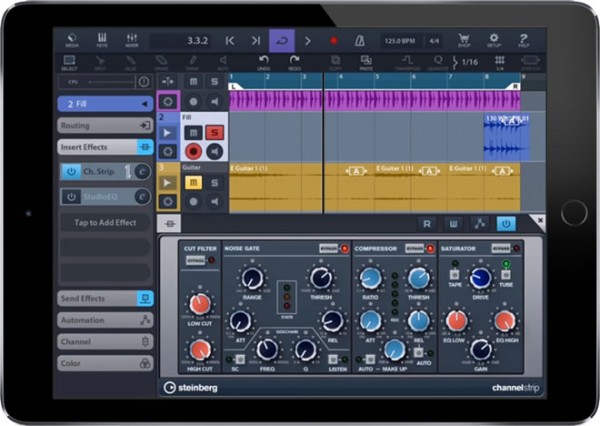Enable Read automation R button
The image size is (600, 426).
point(427,224)
